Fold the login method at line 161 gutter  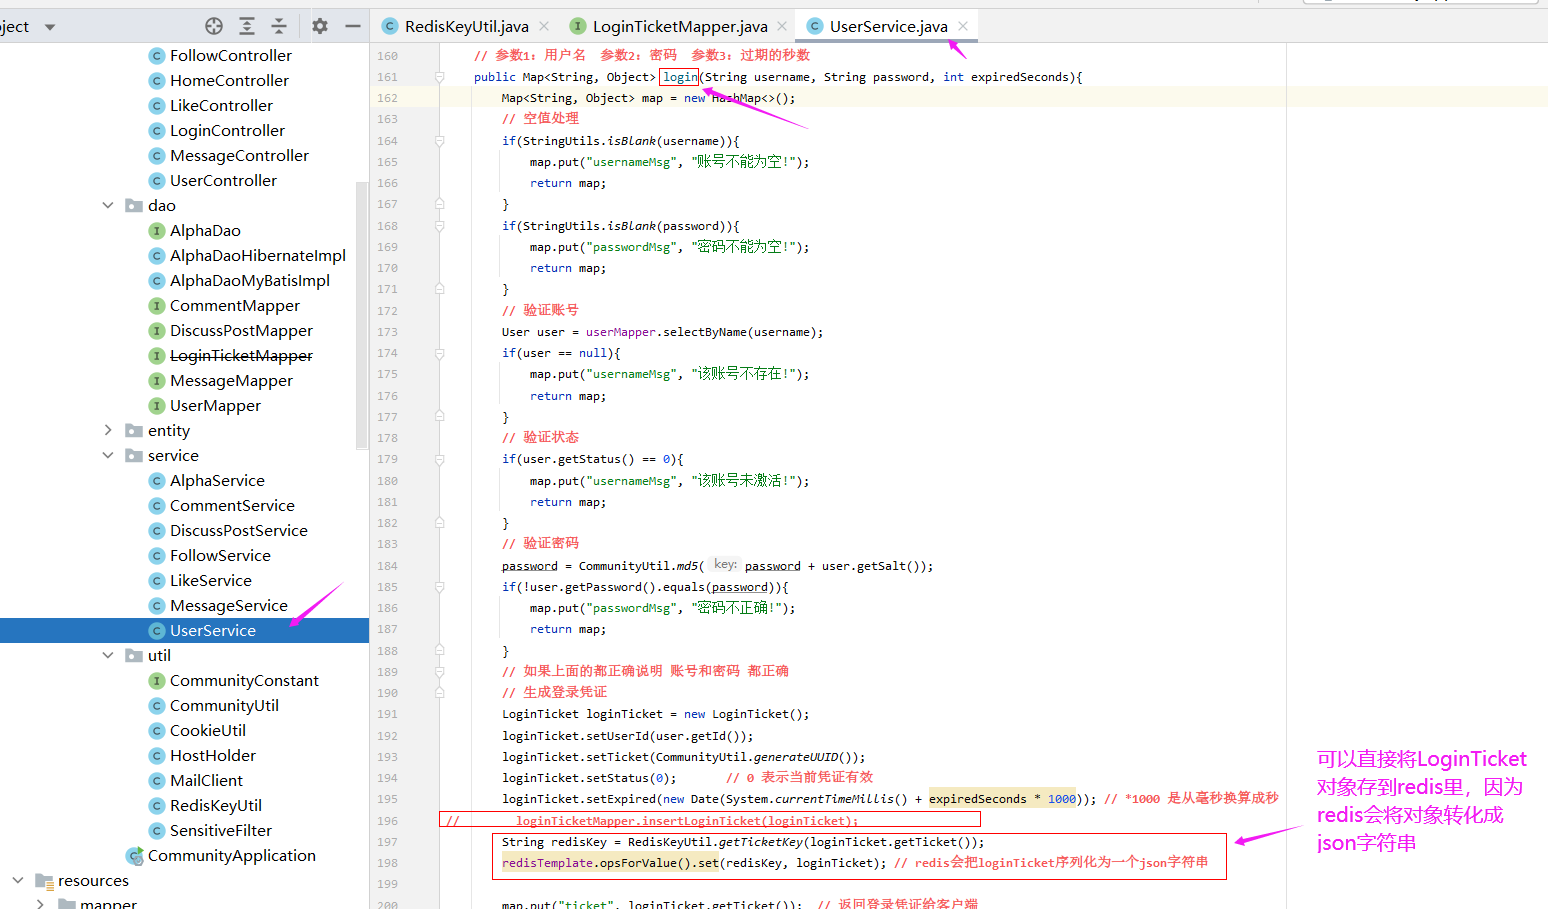(439, 77)
